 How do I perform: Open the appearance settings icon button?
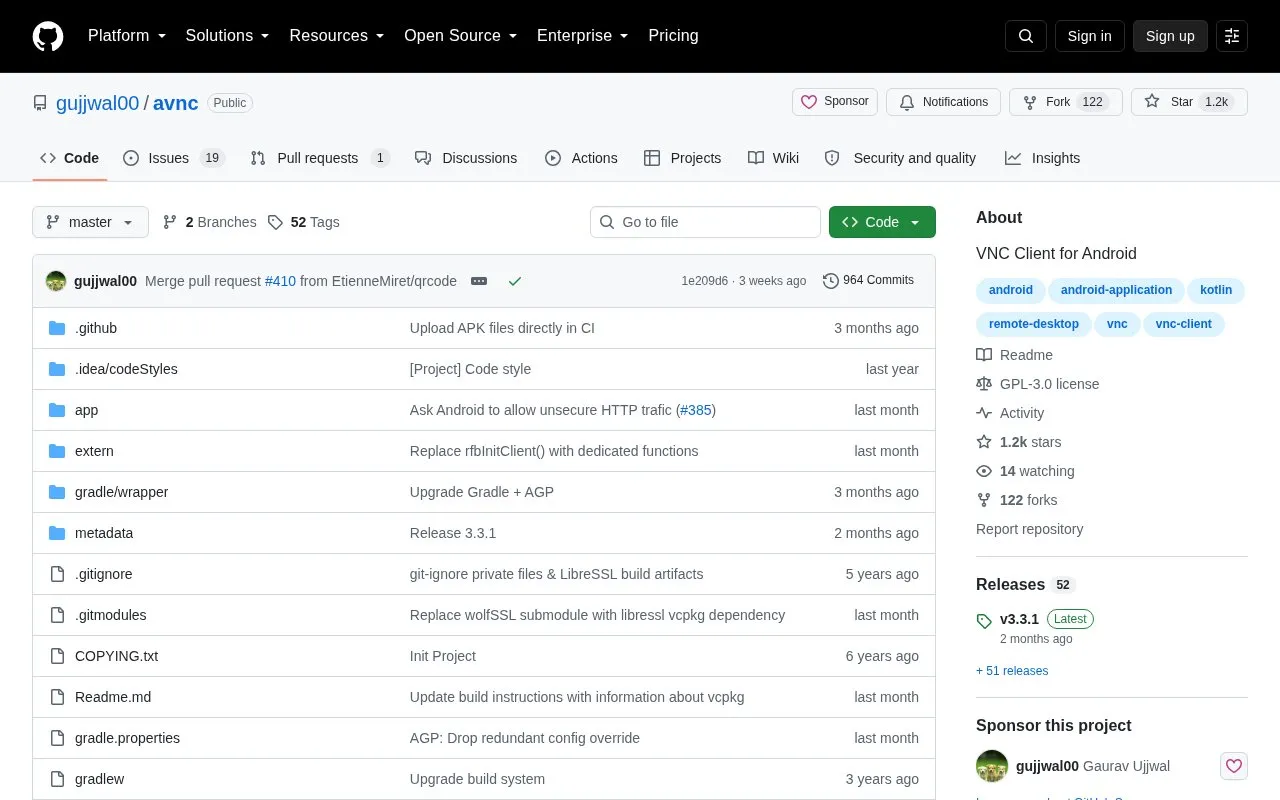[1232, 36]
